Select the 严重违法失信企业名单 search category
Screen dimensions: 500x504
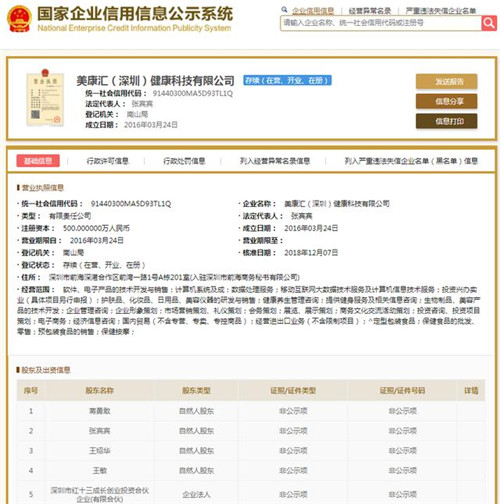(x=441, y=11)
